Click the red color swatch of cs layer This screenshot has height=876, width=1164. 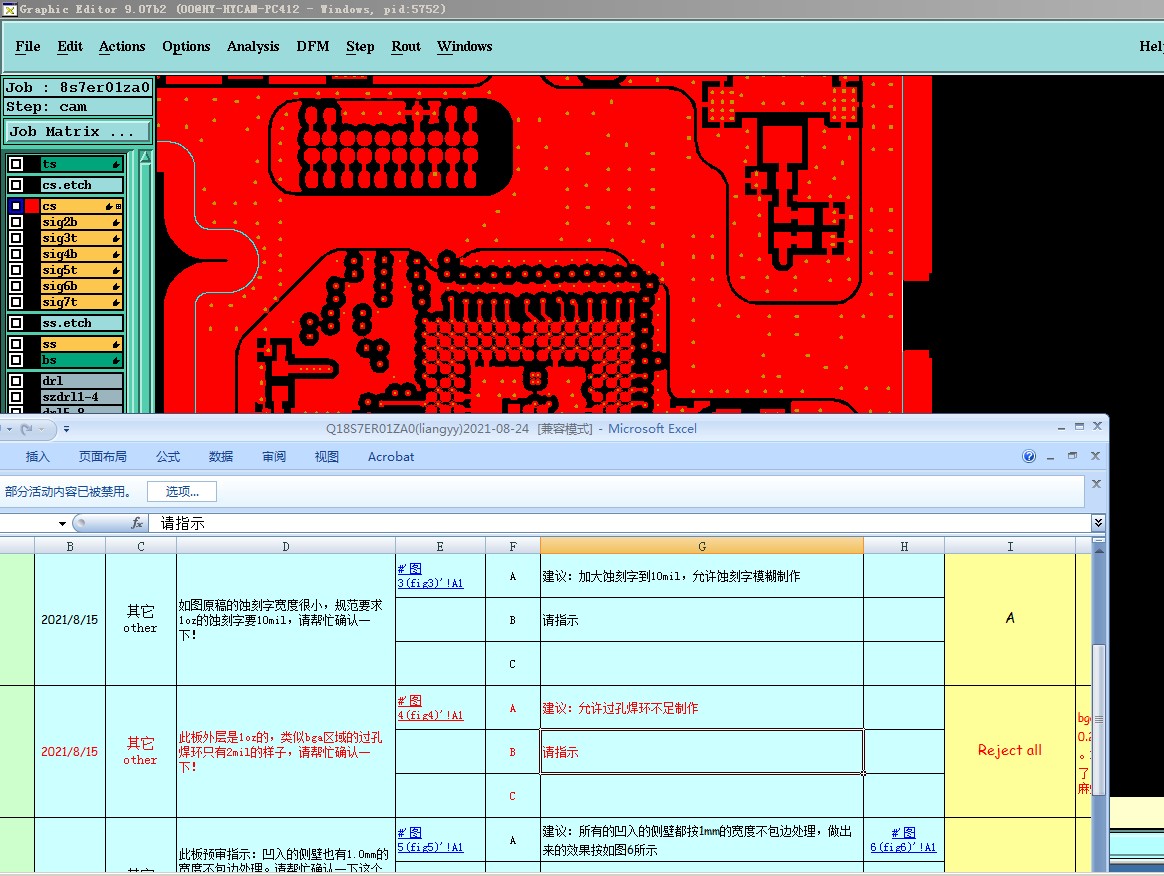click(32, 206)
